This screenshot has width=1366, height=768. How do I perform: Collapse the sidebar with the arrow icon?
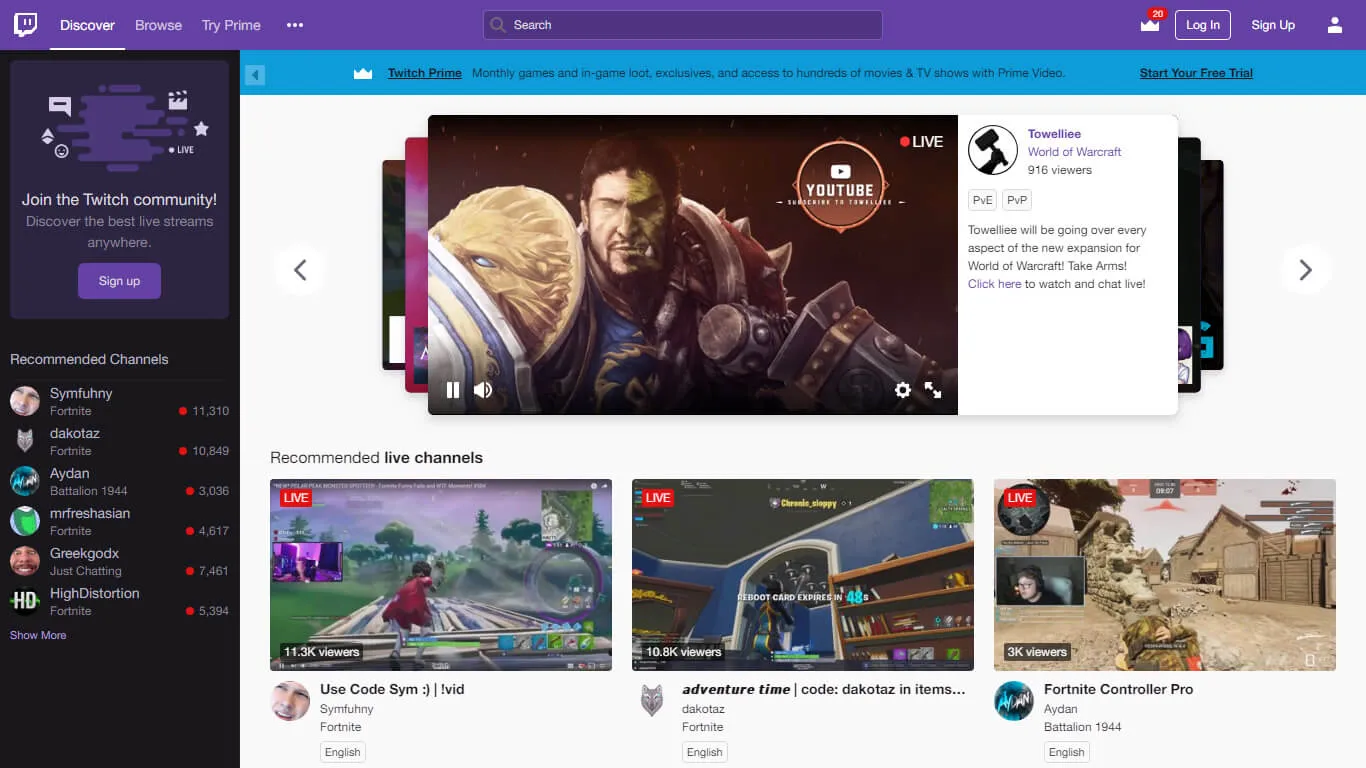tap(255, 75)
